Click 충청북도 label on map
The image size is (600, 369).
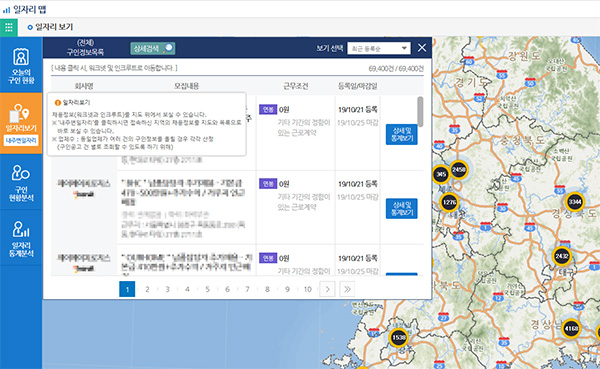(522, 140)
